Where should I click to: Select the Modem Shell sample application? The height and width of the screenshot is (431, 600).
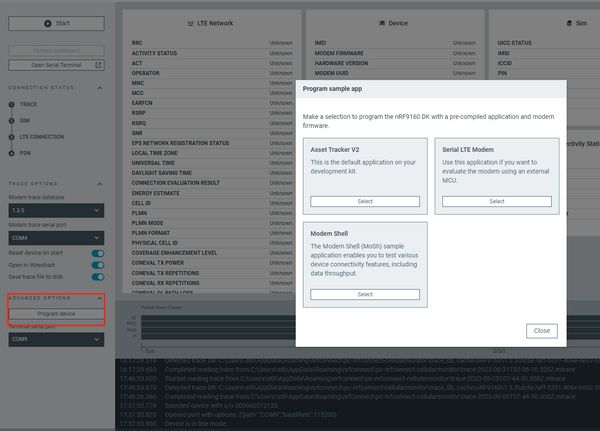[365, 294]
